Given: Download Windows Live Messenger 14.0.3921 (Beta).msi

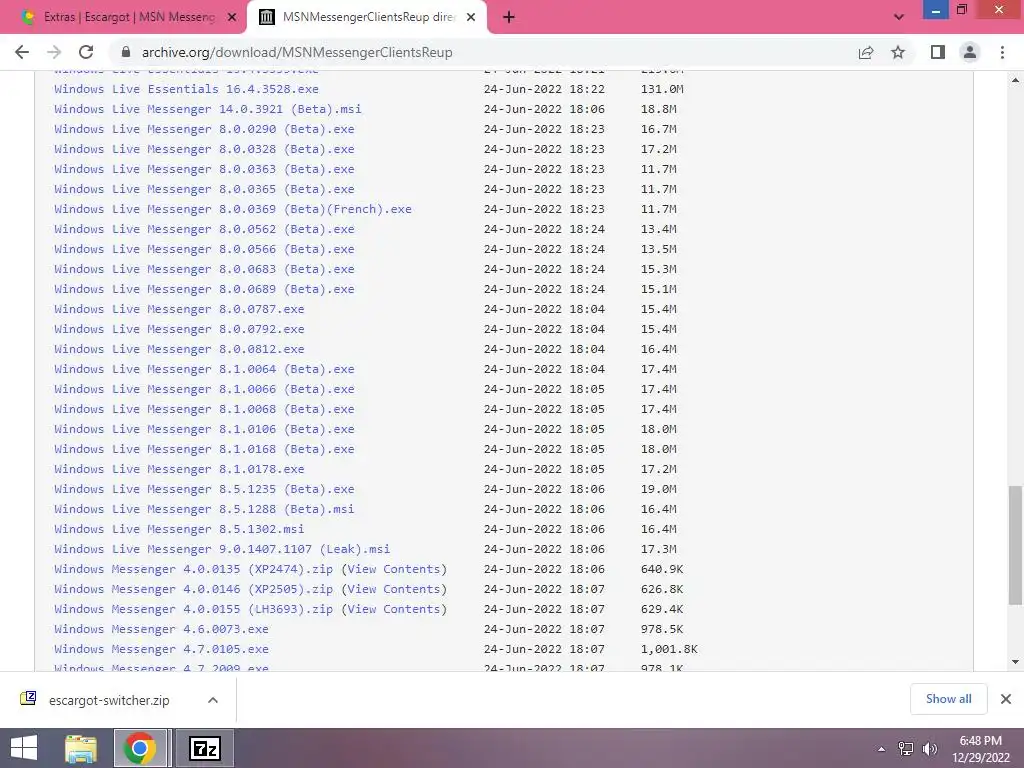Looking at the screenshot, I should pos(208,109).
